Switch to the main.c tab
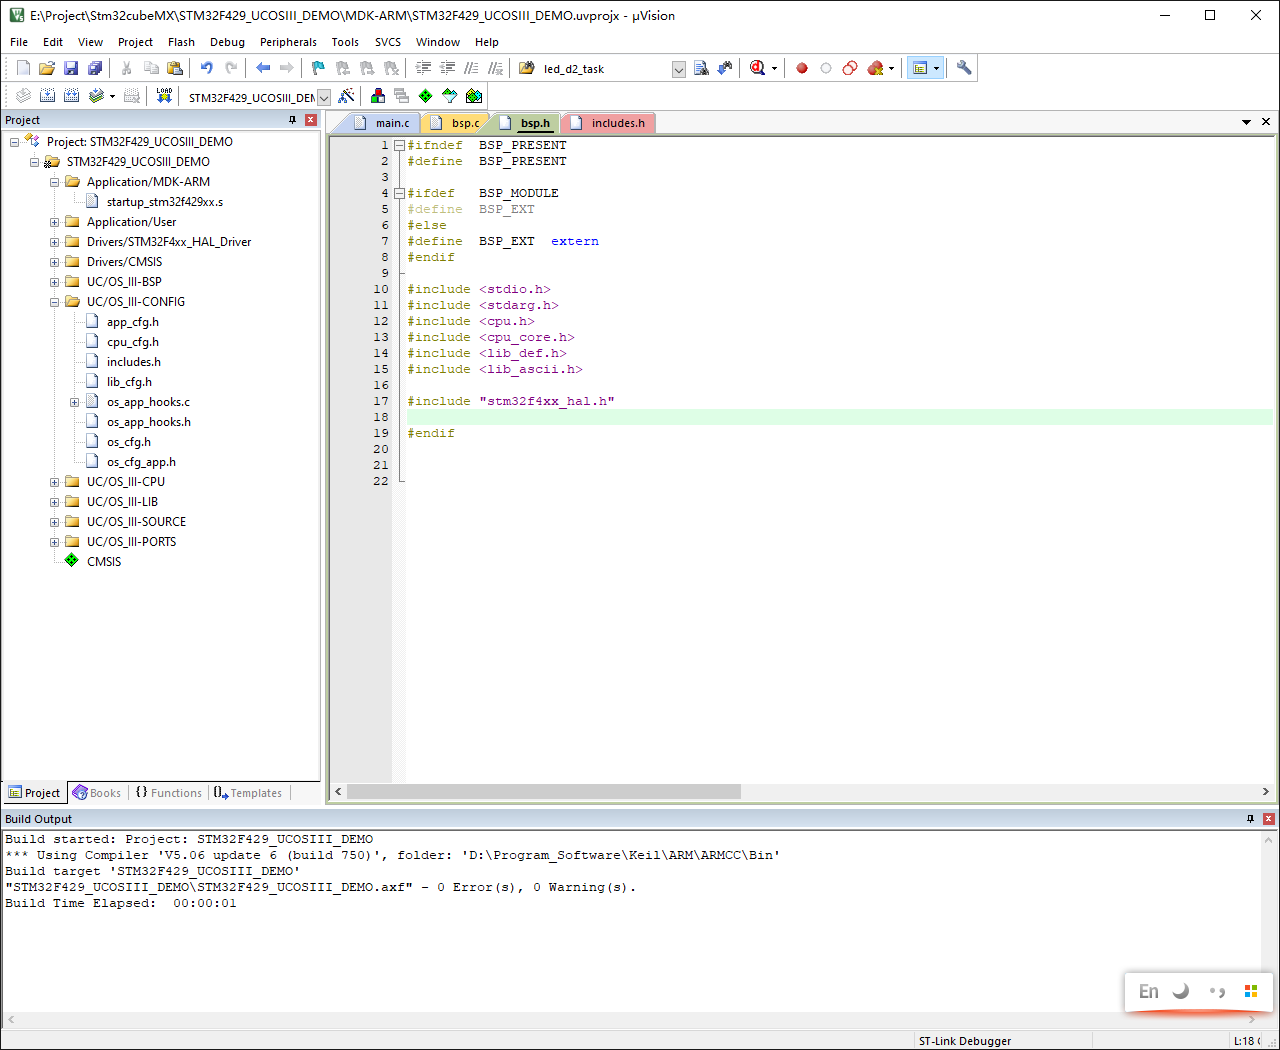The image size is (1280, 1050). point(383,123)
